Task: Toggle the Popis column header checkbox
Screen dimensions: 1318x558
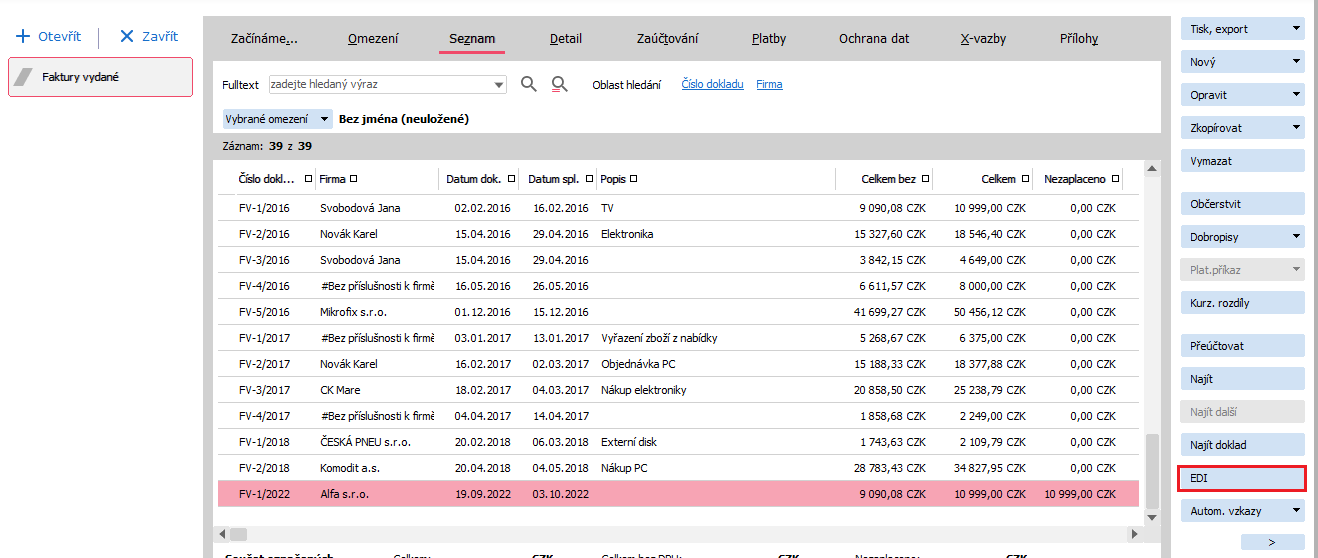Action: click(634, 179)
